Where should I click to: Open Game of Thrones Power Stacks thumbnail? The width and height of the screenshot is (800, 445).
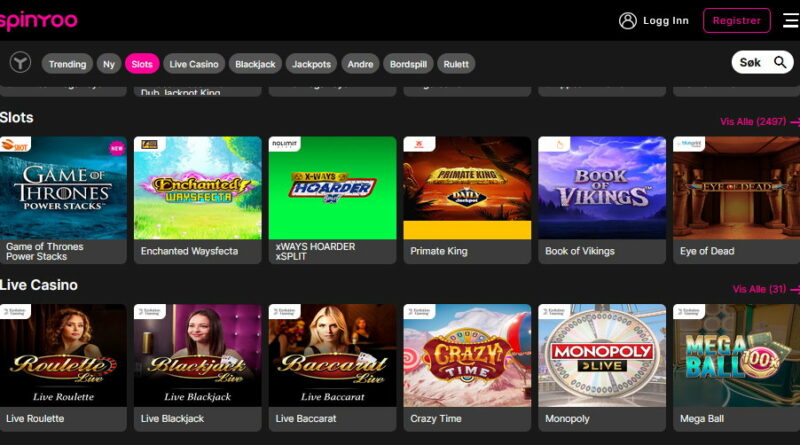pos(63,188)
